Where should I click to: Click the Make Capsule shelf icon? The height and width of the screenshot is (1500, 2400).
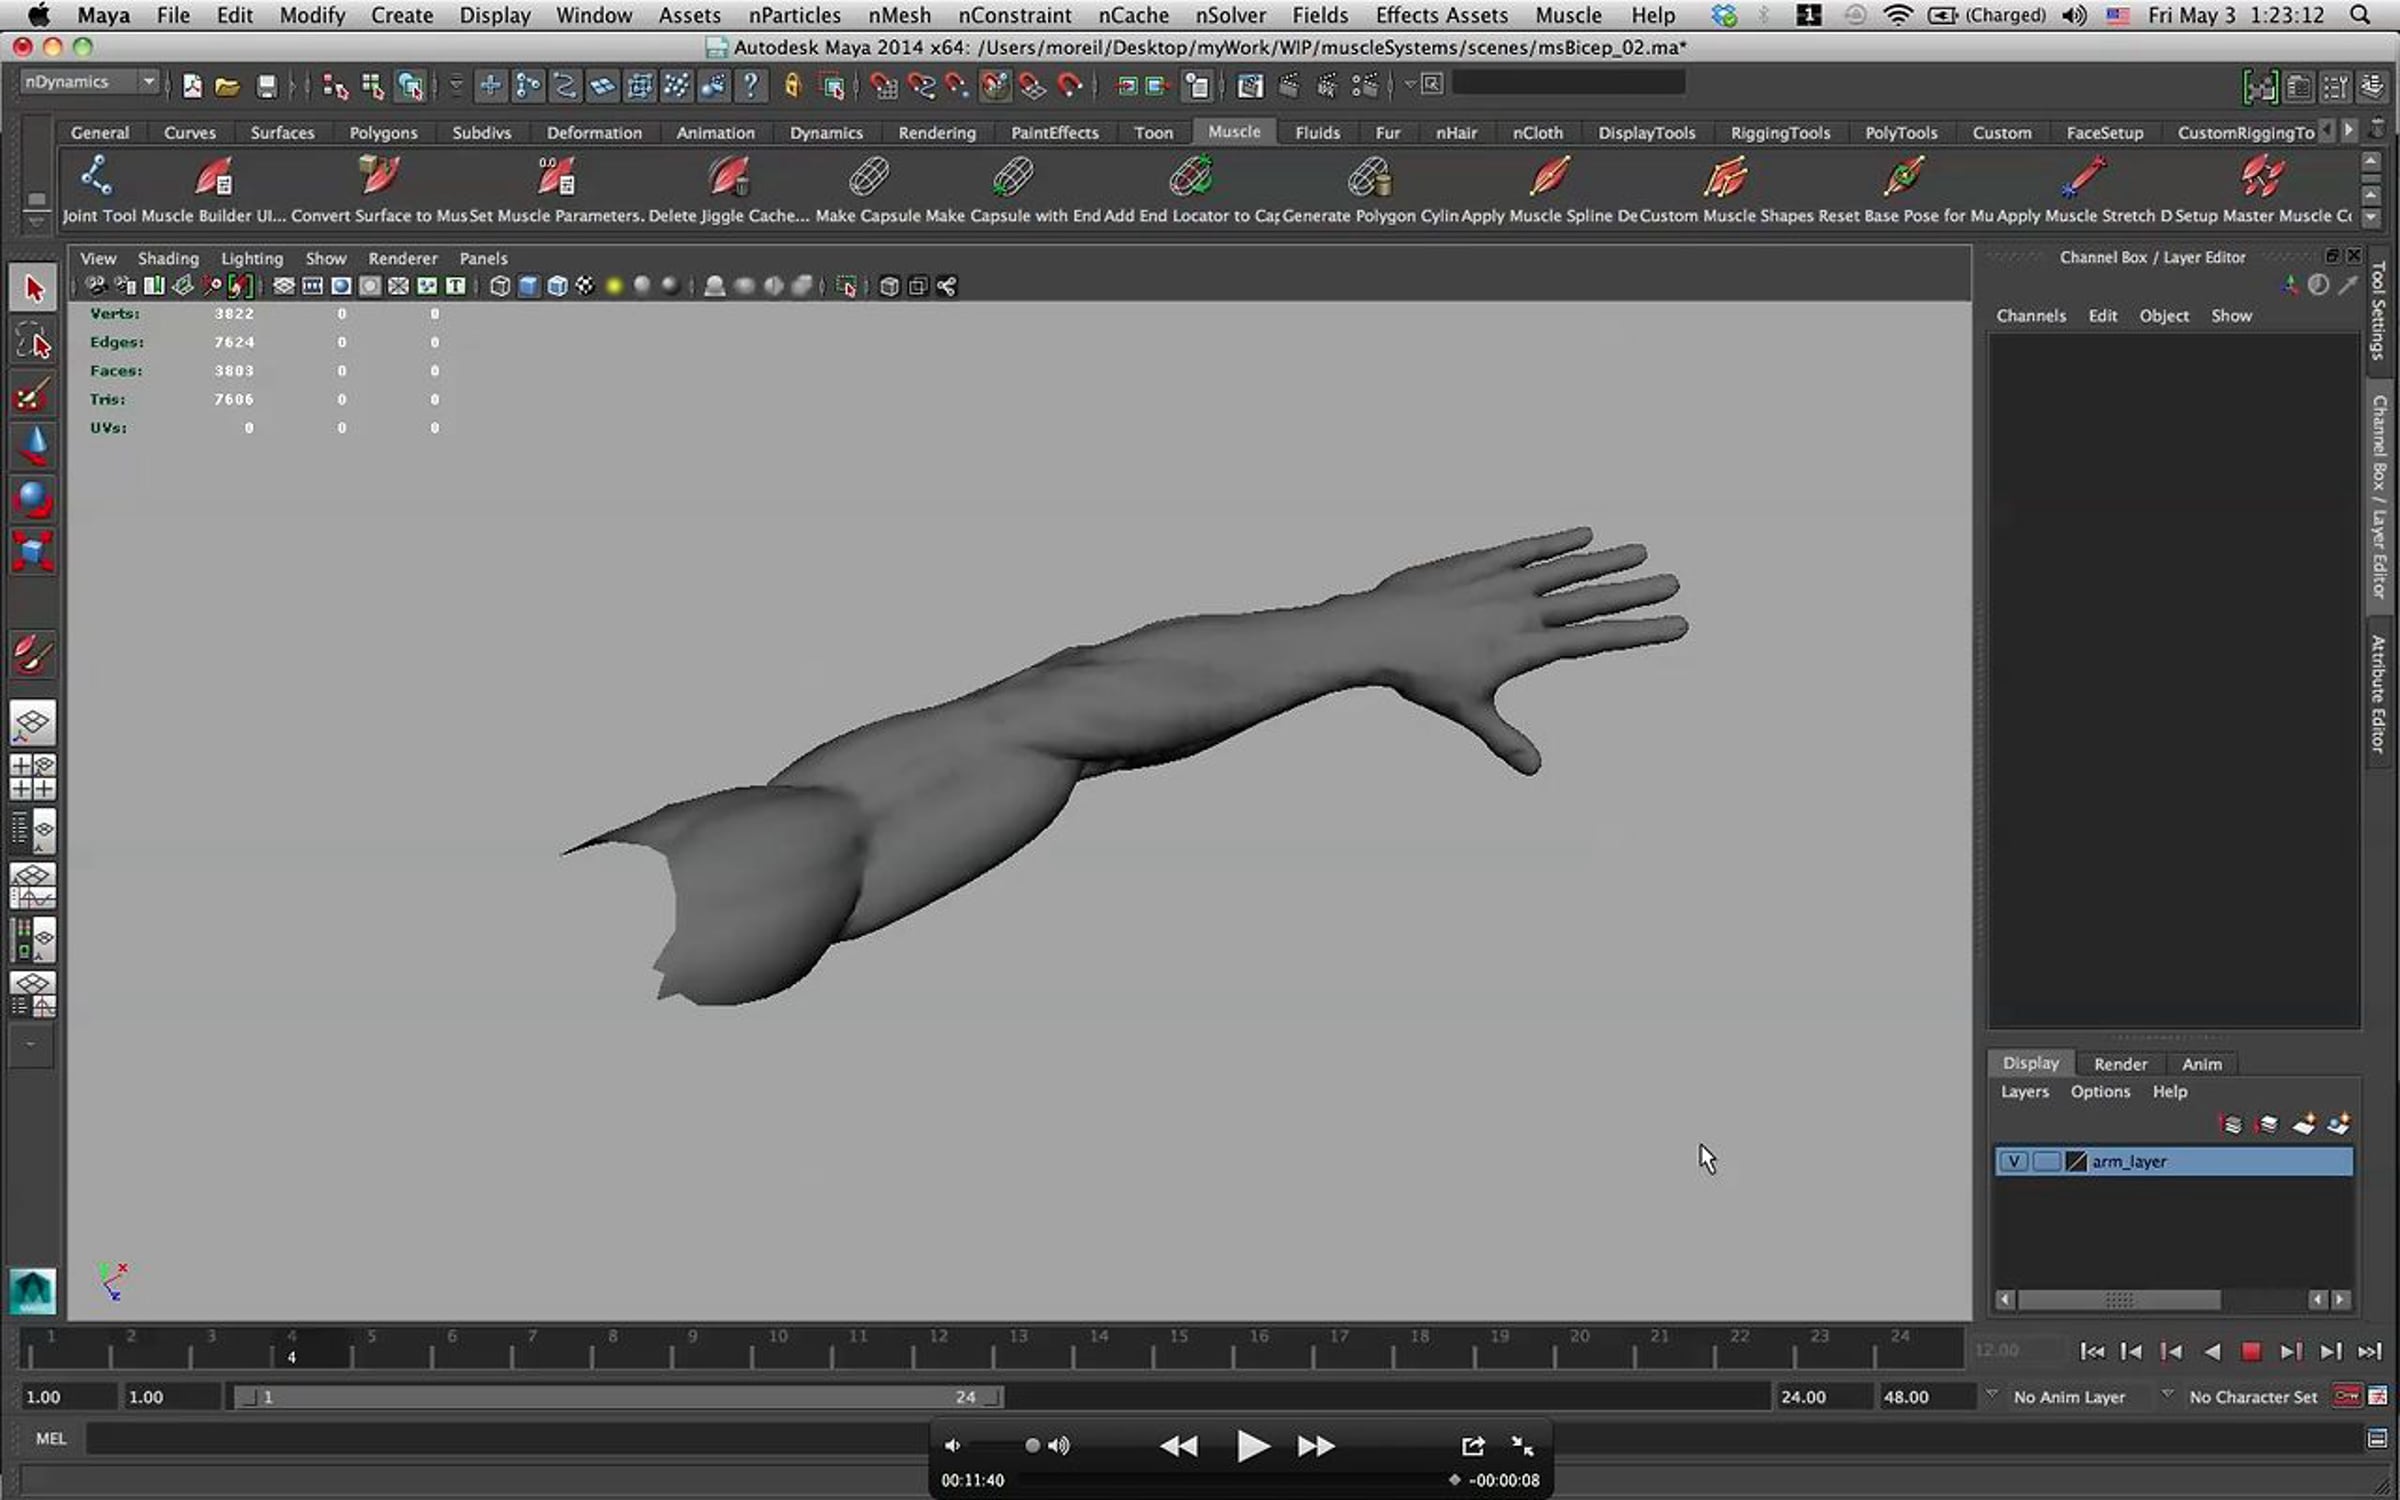pos(868,178)
